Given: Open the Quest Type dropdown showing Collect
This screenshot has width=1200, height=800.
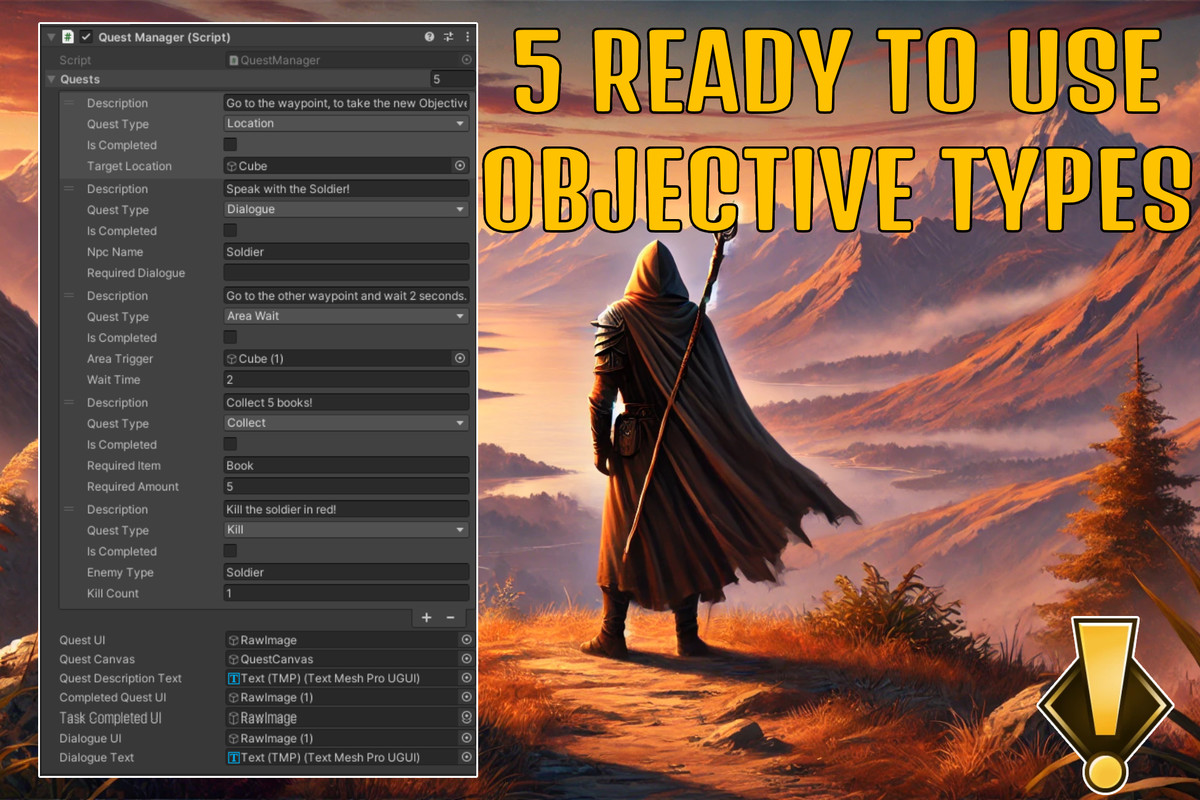Looking at the screenshot, I should point(345,422).
